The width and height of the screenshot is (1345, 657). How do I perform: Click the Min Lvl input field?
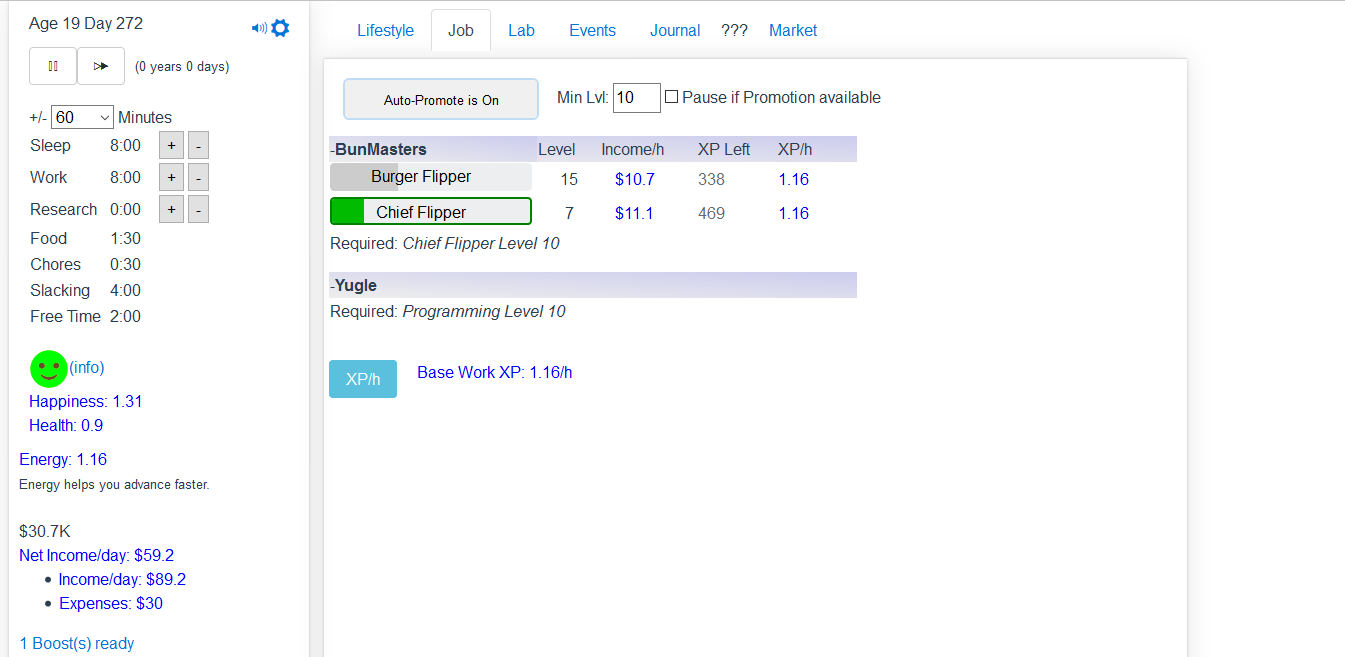[637, 98]
